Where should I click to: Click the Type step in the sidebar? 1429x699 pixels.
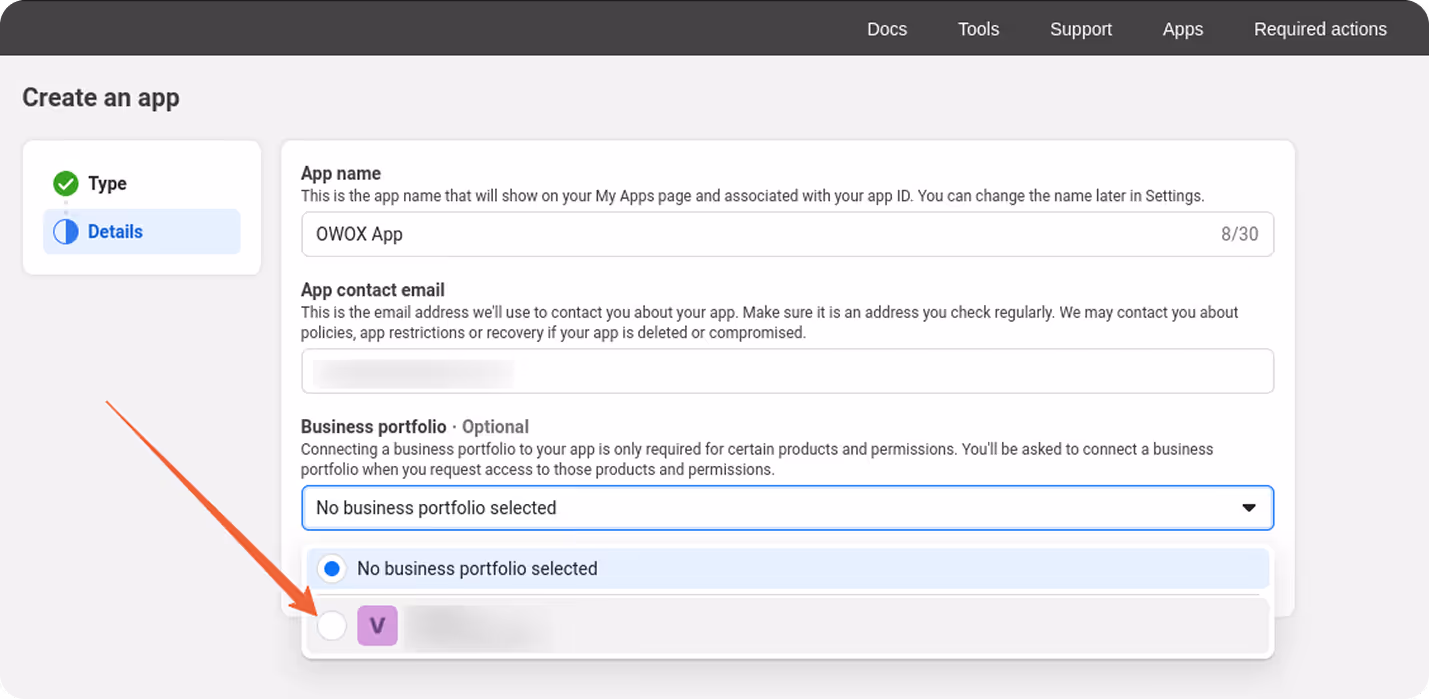(103, 183)
